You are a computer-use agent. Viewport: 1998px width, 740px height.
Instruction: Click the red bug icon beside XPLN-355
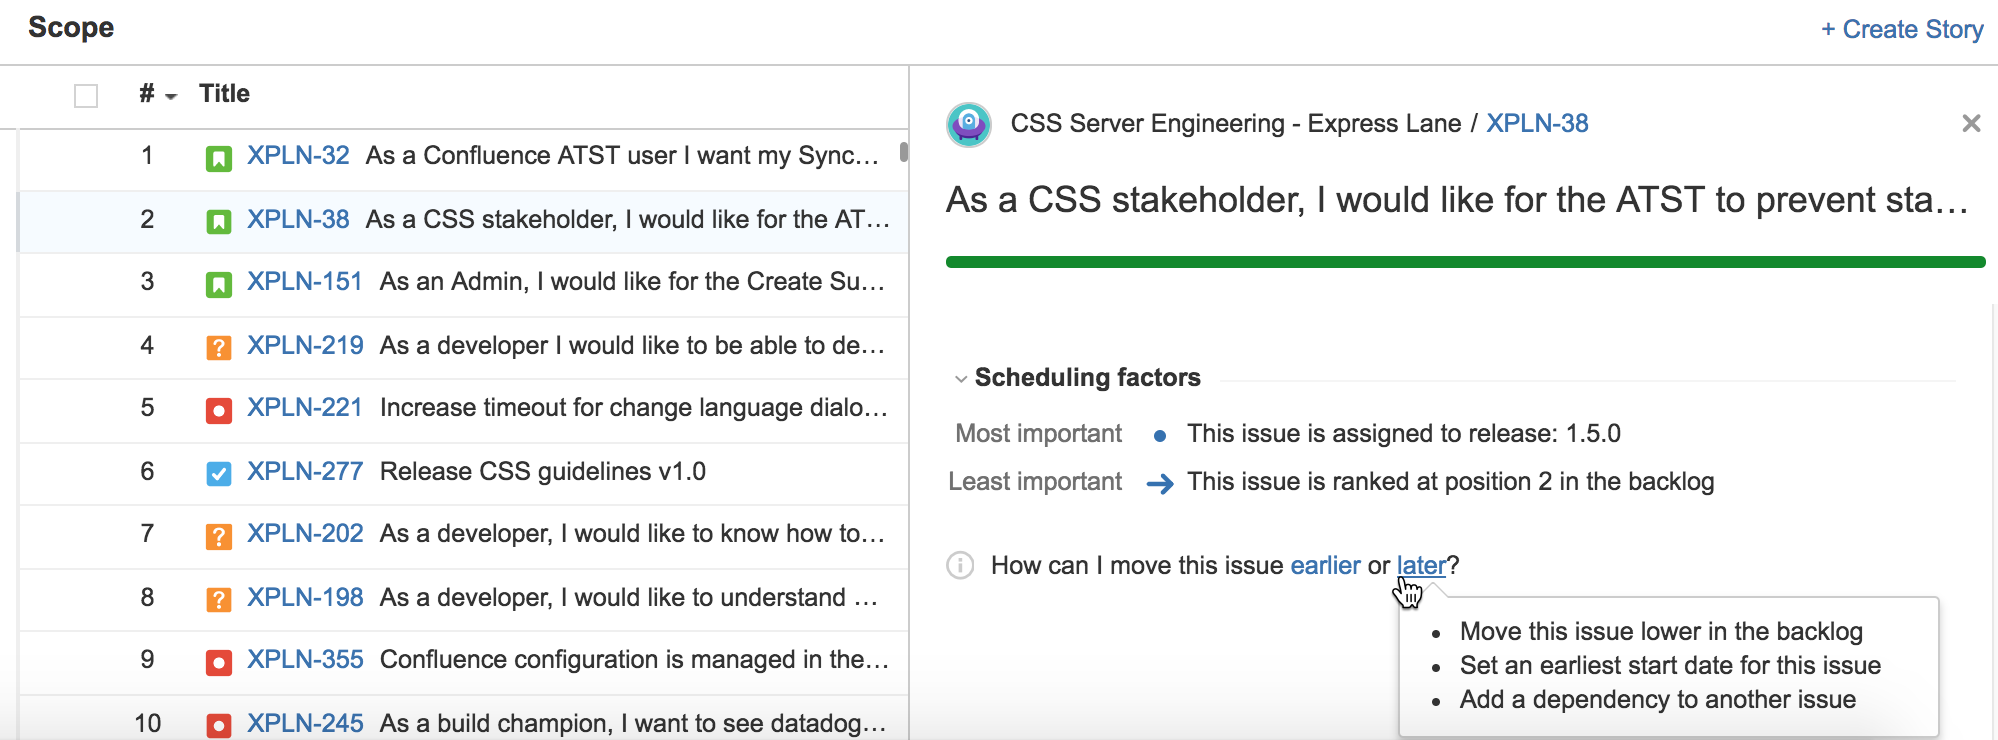[218, 662]
